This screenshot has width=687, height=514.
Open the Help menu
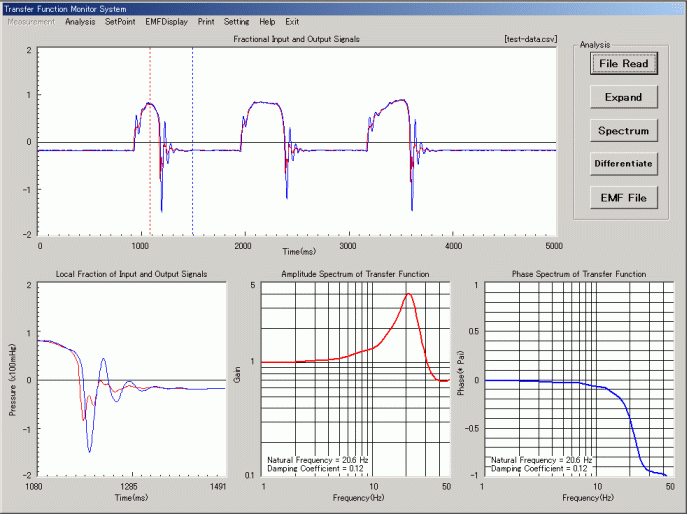(x=267, y=21)
